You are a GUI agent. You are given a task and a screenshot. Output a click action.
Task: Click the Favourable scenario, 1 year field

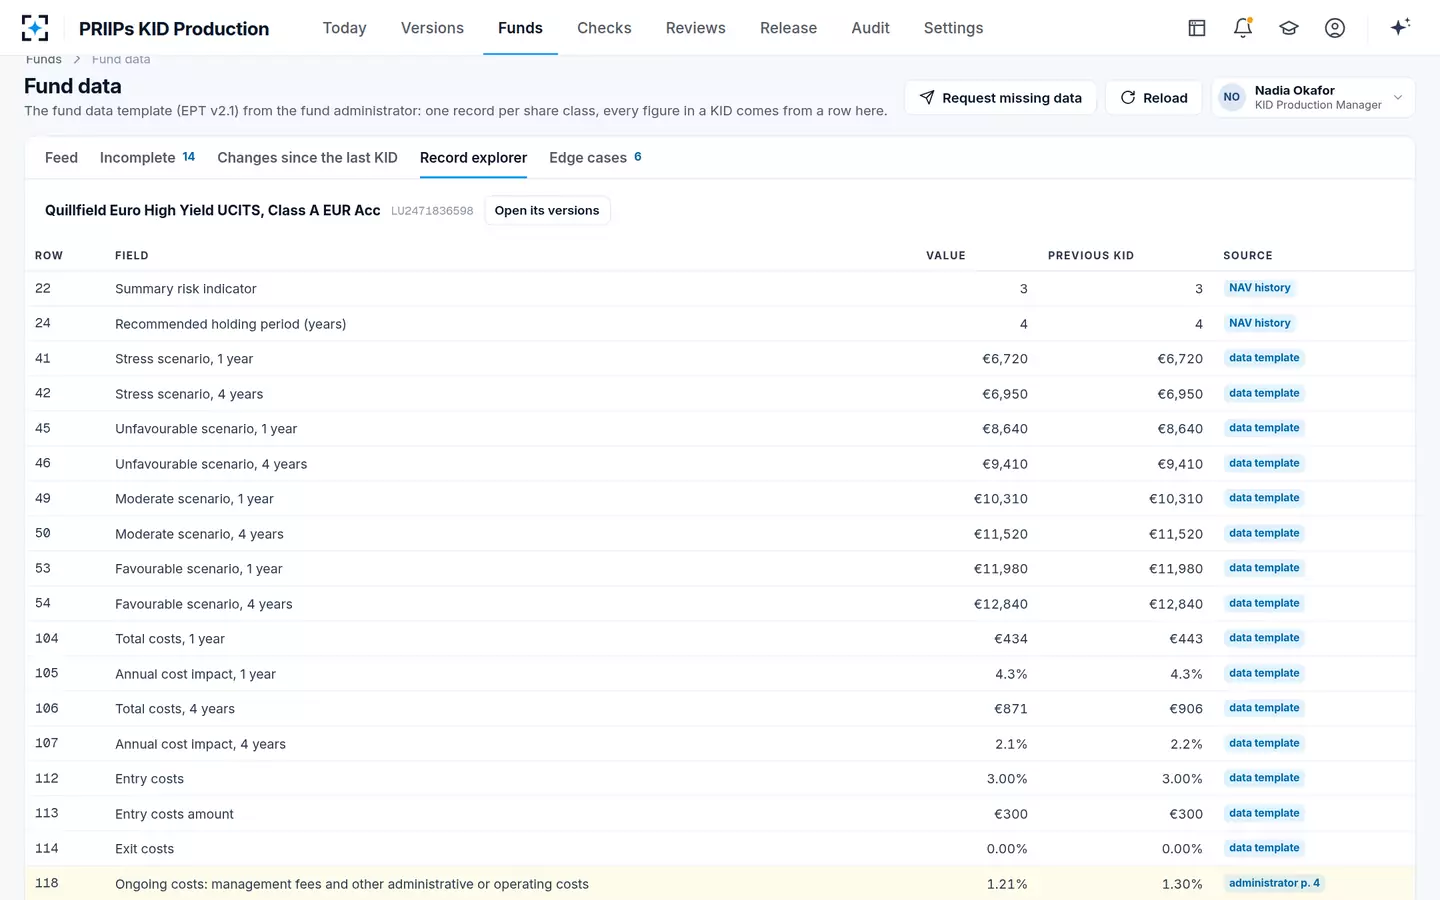(x=199, y=569)
